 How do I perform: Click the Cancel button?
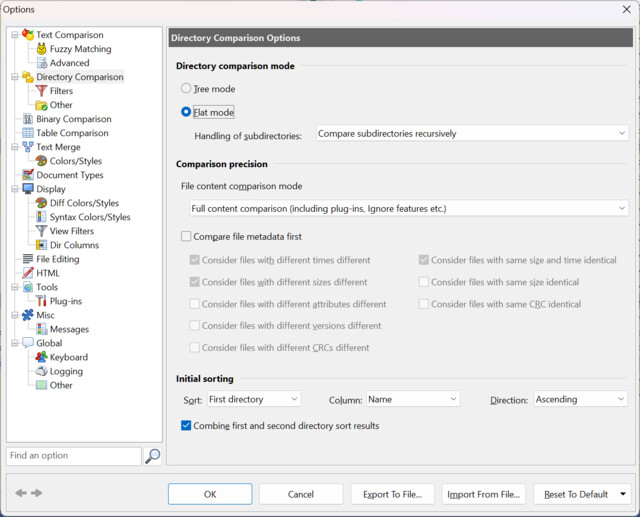point(301,494)
